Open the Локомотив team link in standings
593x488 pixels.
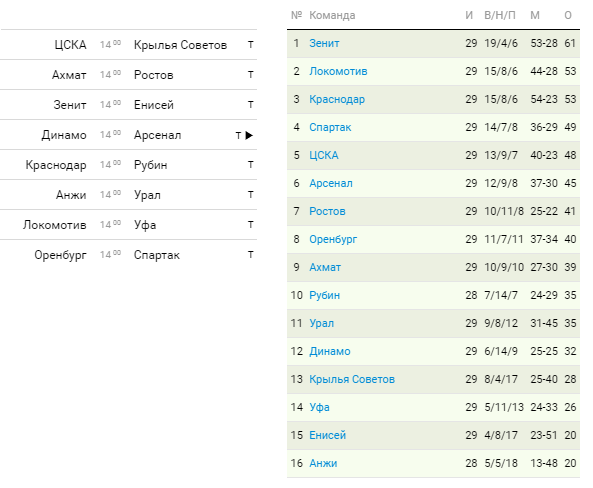coord(338,71)
